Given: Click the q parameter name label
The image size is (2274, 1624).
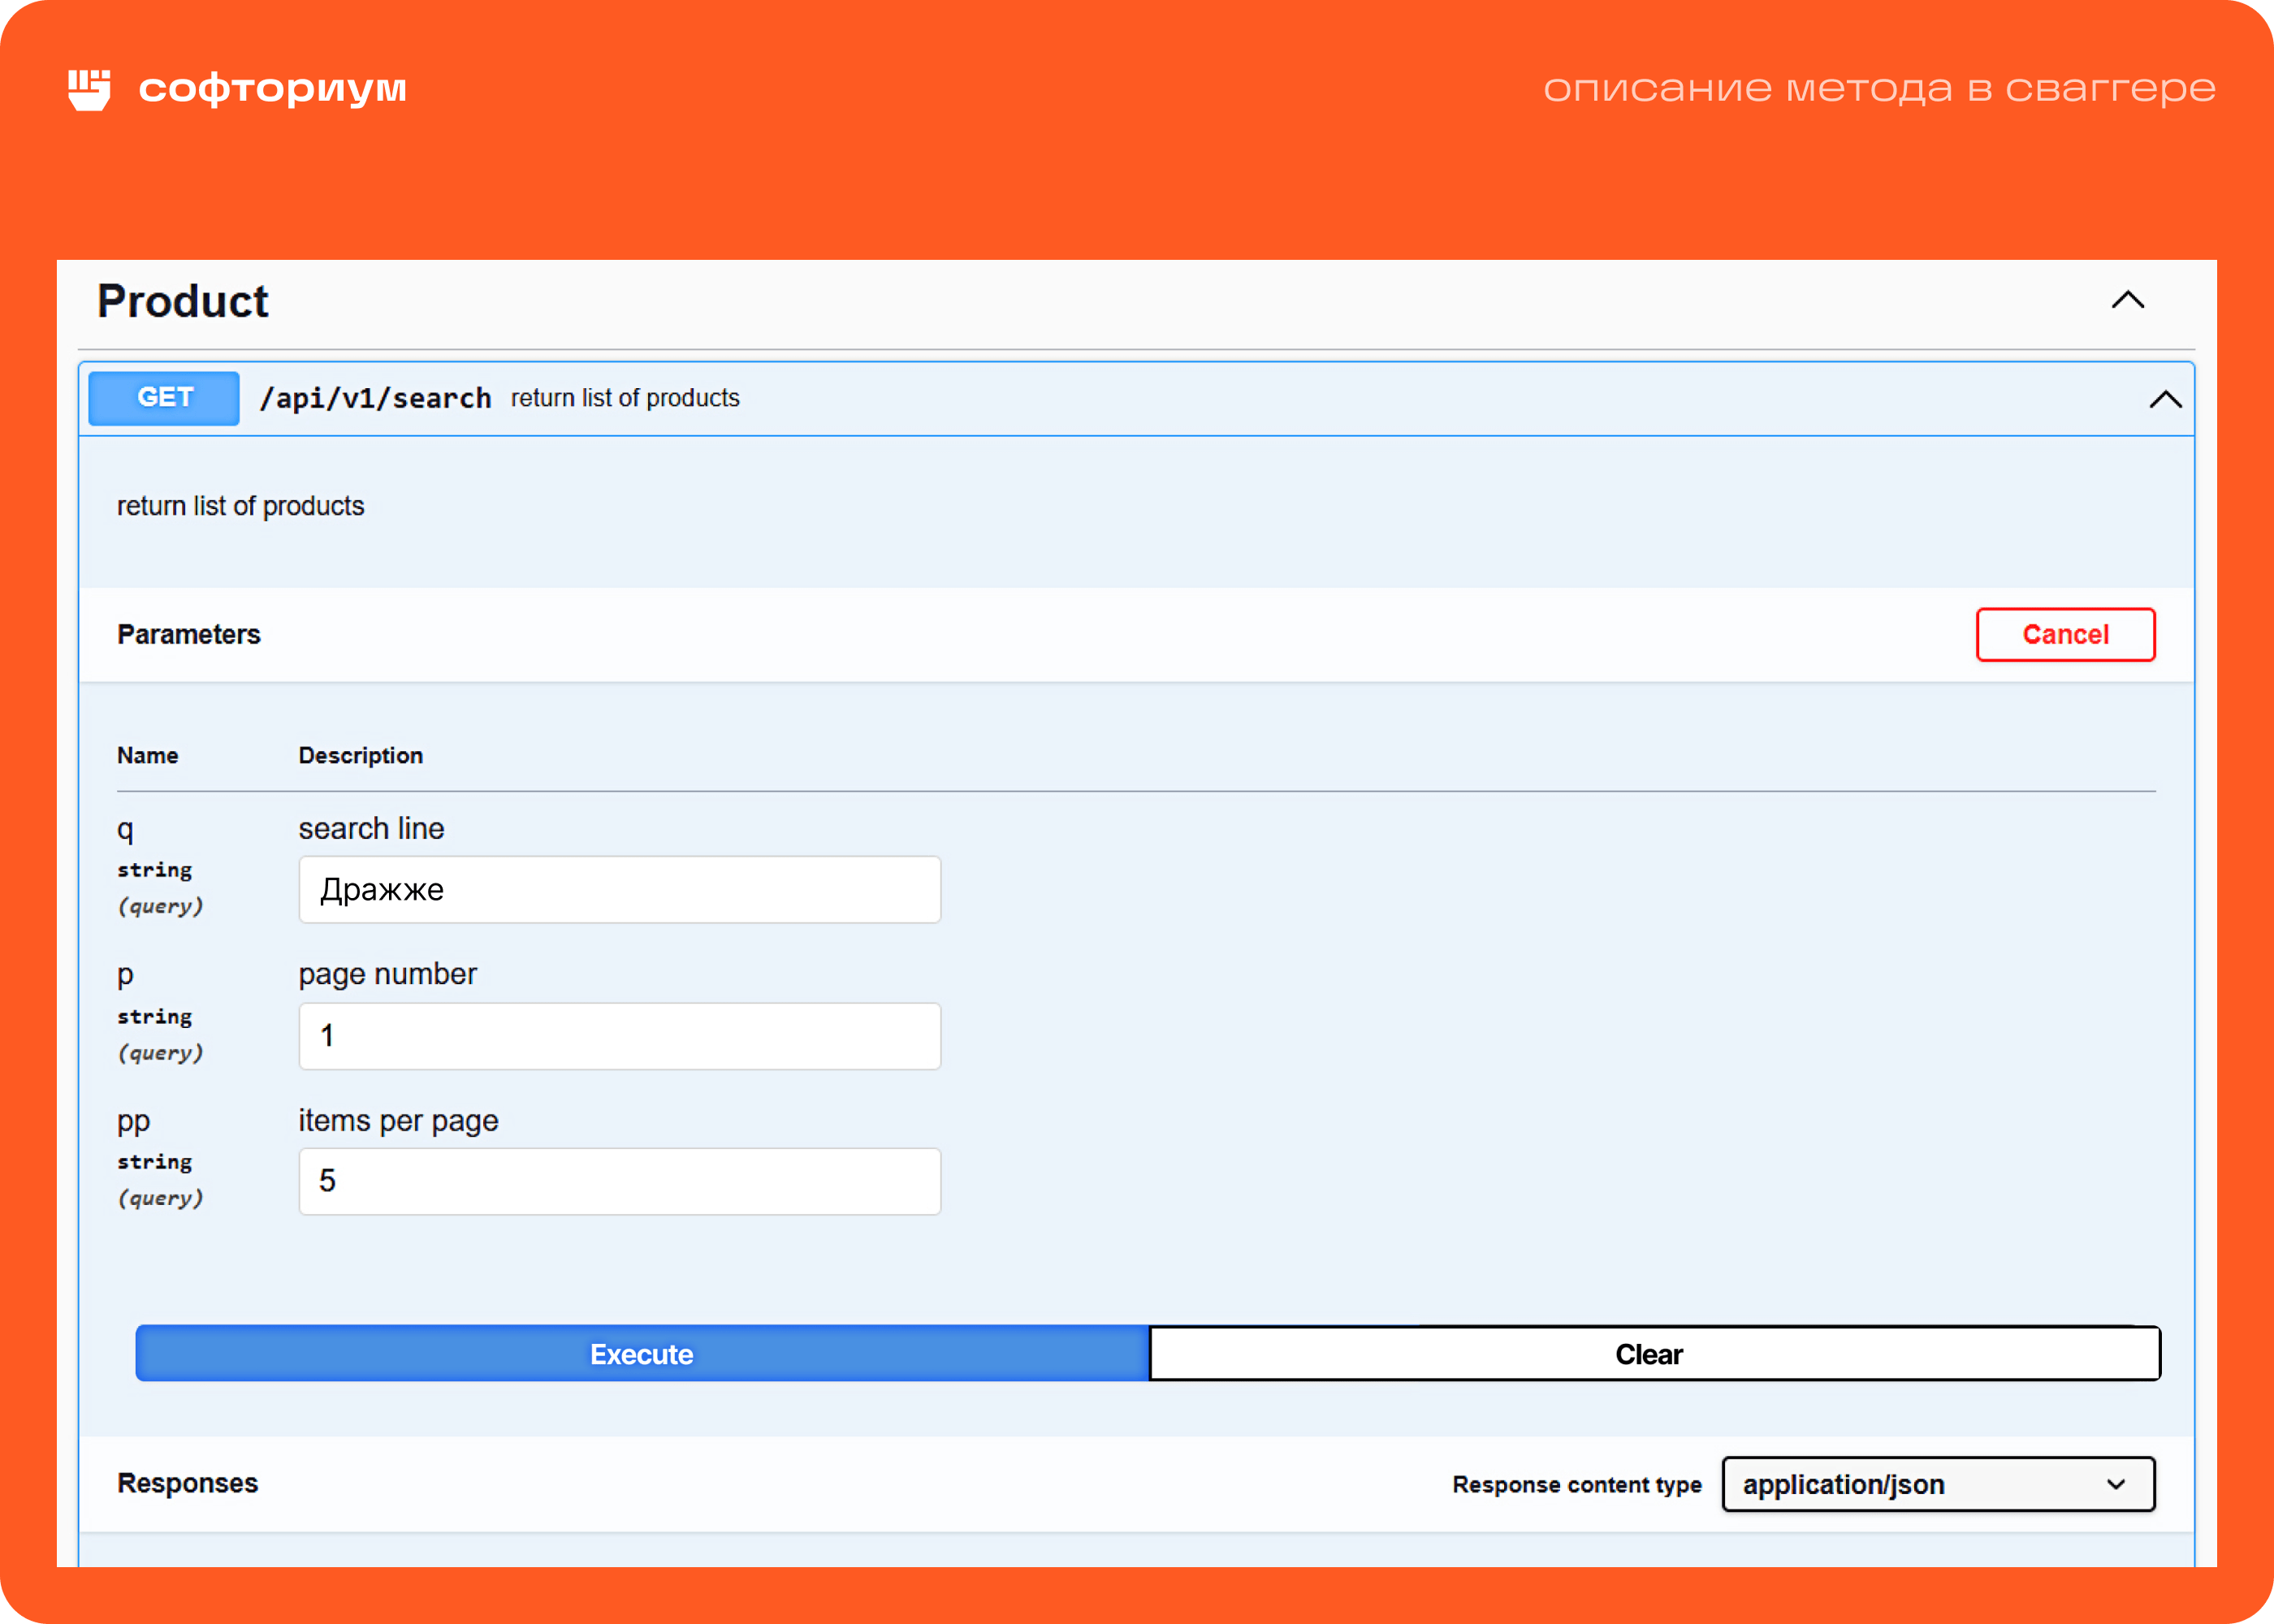Looking at the screenshot, I should click(x=125, y=829).
